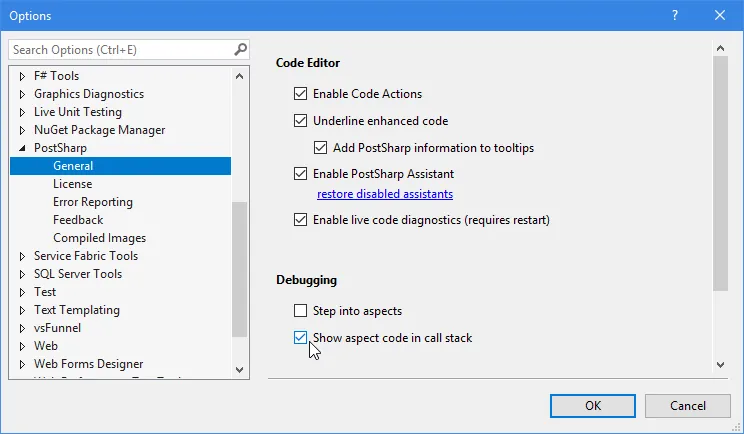
Task: Toggle Enable live code diagnostics checkbox
Action: tap(300, 220)
